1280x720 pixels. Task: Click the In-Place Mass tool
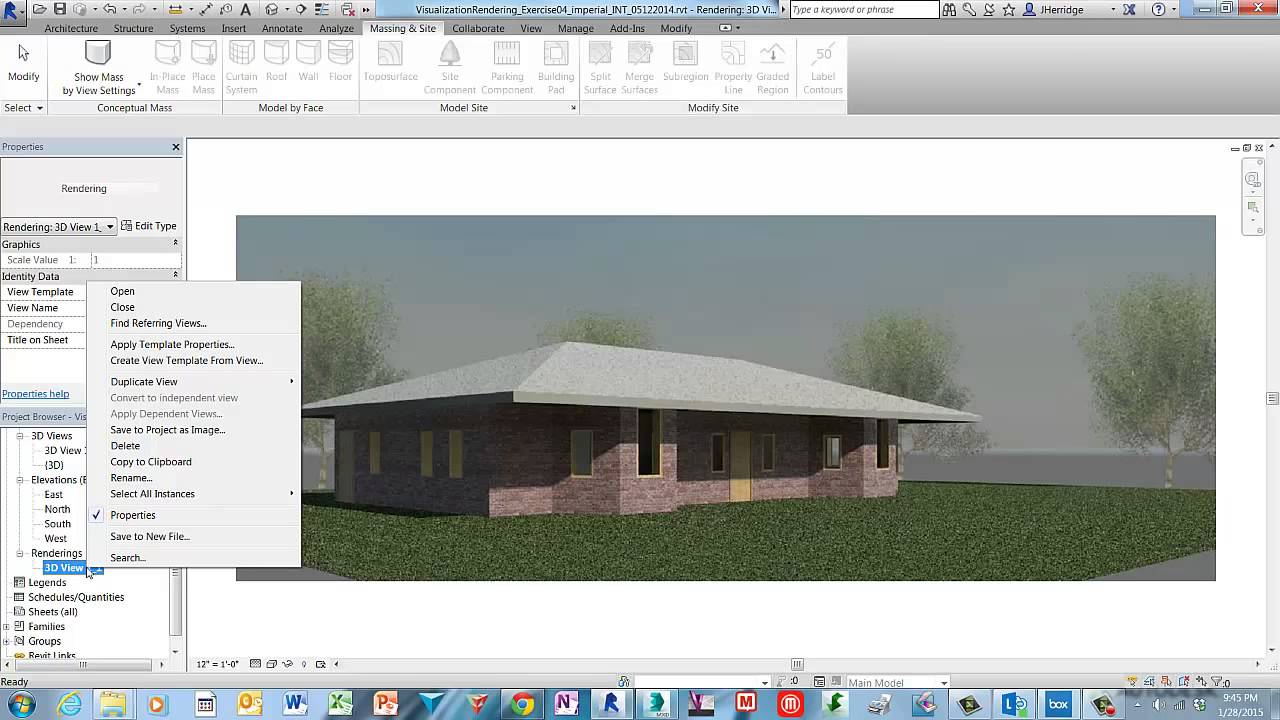[x=167, y=68]
